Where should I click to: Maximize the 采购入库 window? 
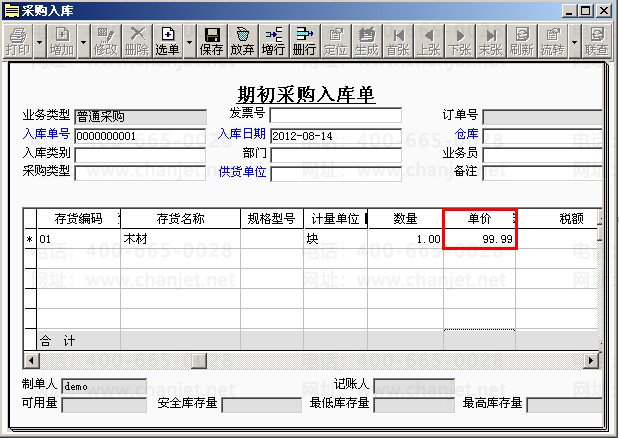coord(586,11)
